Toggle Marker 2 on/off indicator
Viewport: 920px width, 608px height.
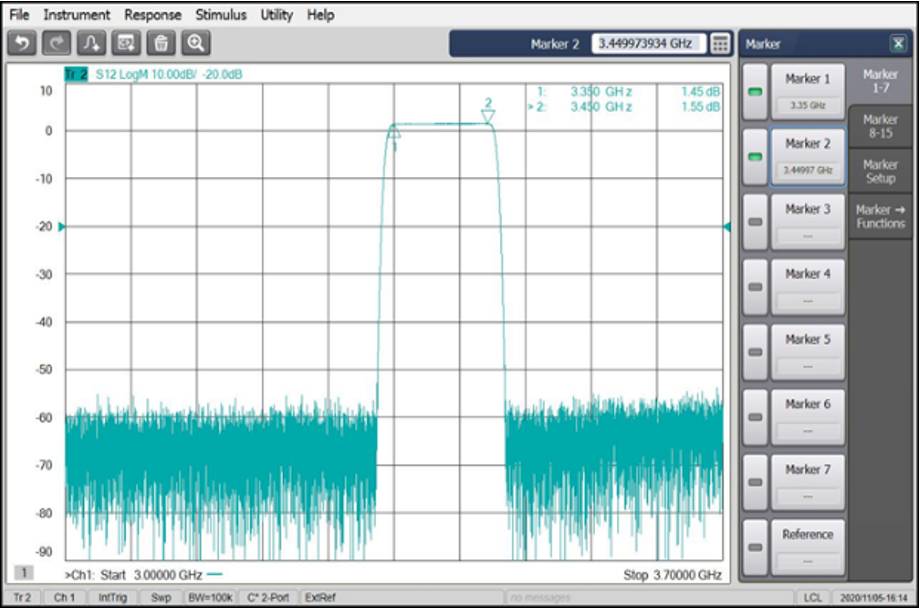coord(755,157)
